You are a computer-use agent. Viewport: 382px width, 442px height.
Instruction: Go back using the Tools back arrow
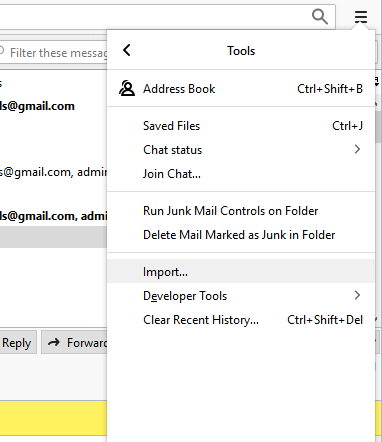[127, 51]
